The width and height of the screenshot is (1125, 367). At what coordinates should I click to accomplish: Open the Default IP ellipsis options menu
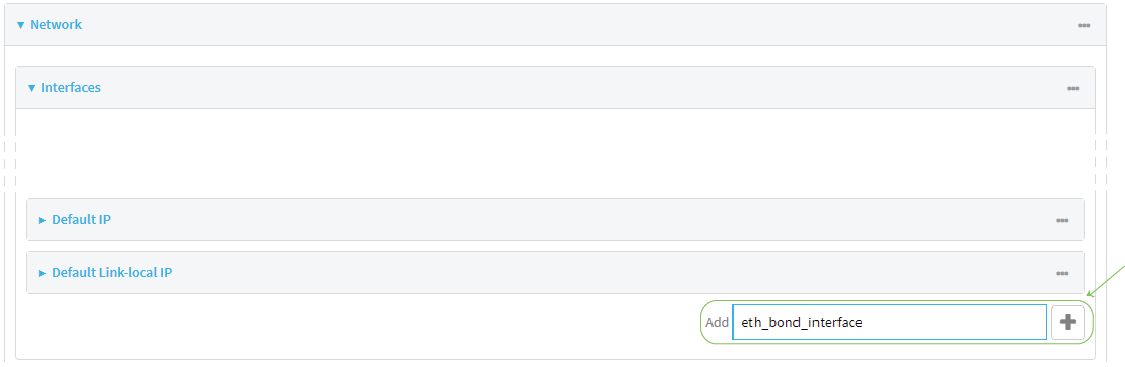tap(1062, 220)
